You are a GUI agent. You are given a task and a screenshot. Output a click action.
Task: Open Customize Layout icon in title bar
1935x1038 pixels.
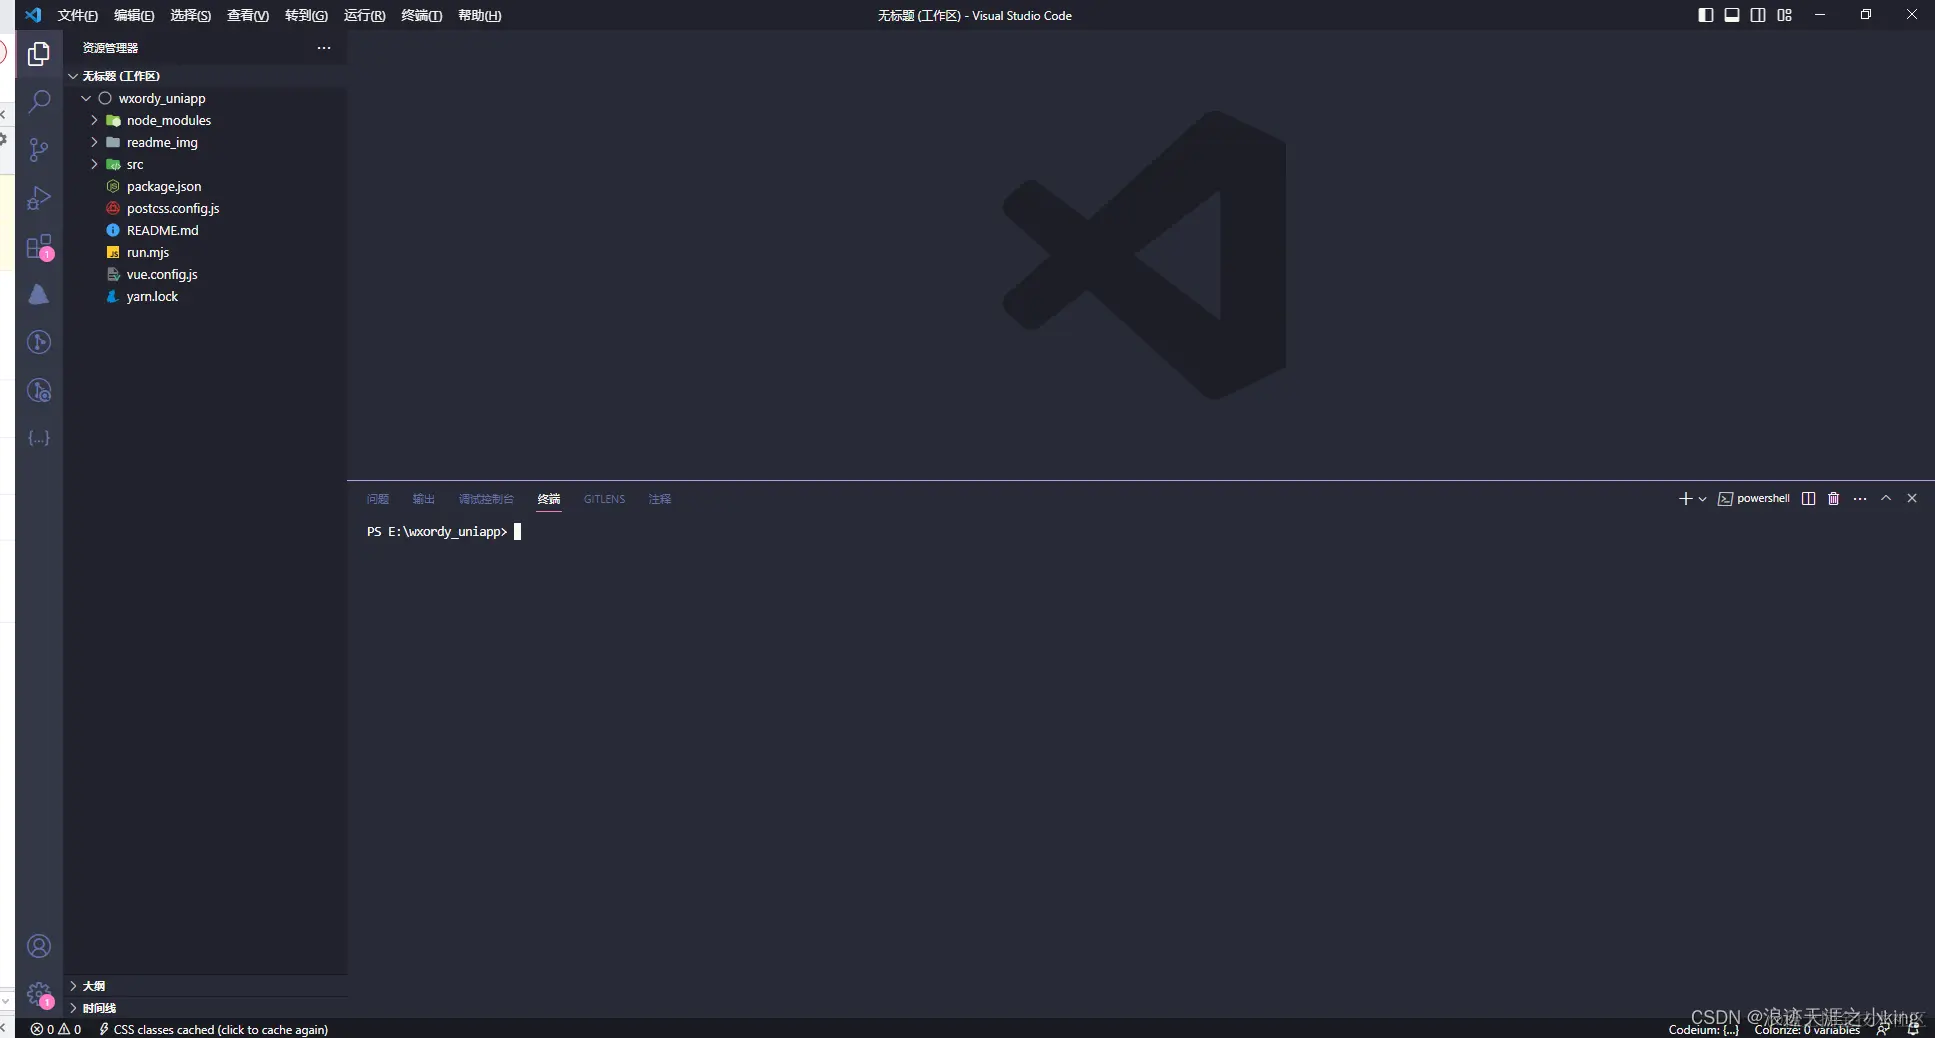coord(1785,15)
